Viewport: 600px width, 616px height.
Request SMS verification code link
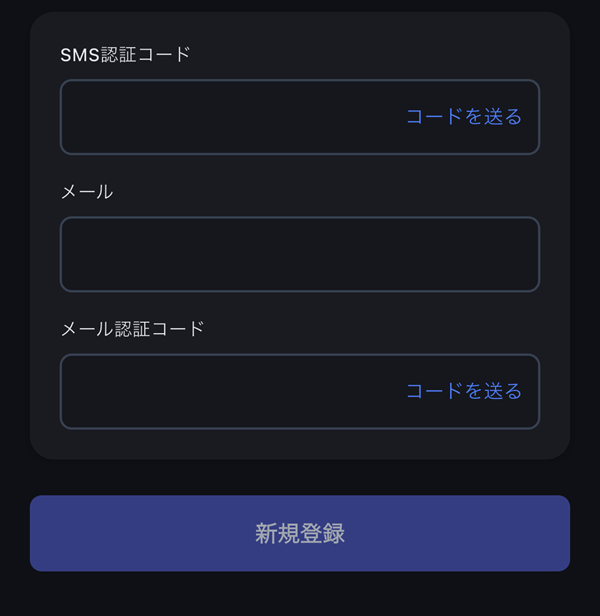pyautogui.click(x=464, y=117)
